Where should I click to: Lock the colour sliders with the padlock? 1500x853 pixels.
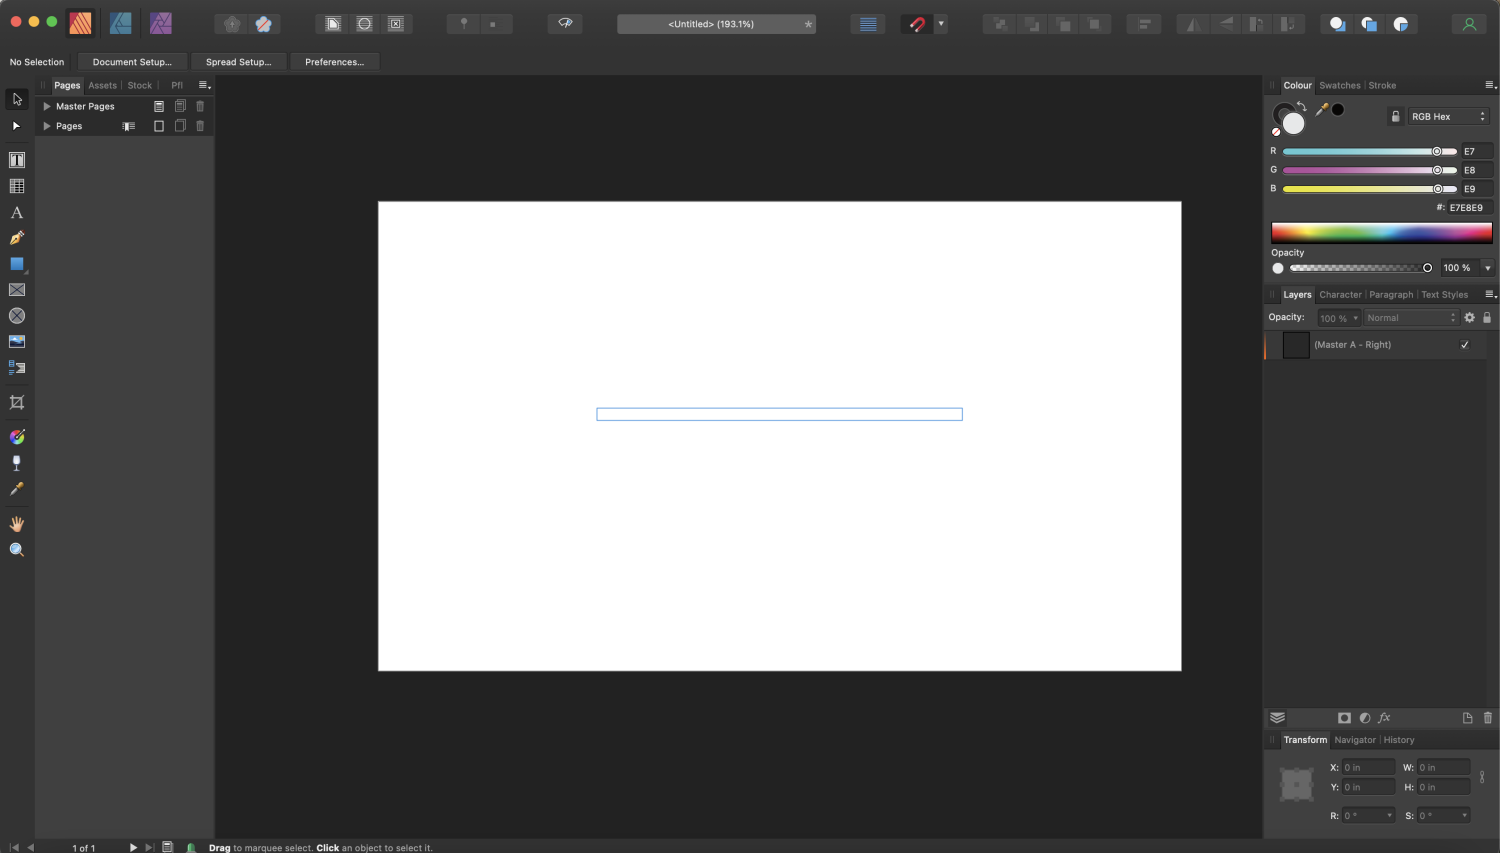[1396, 116]
